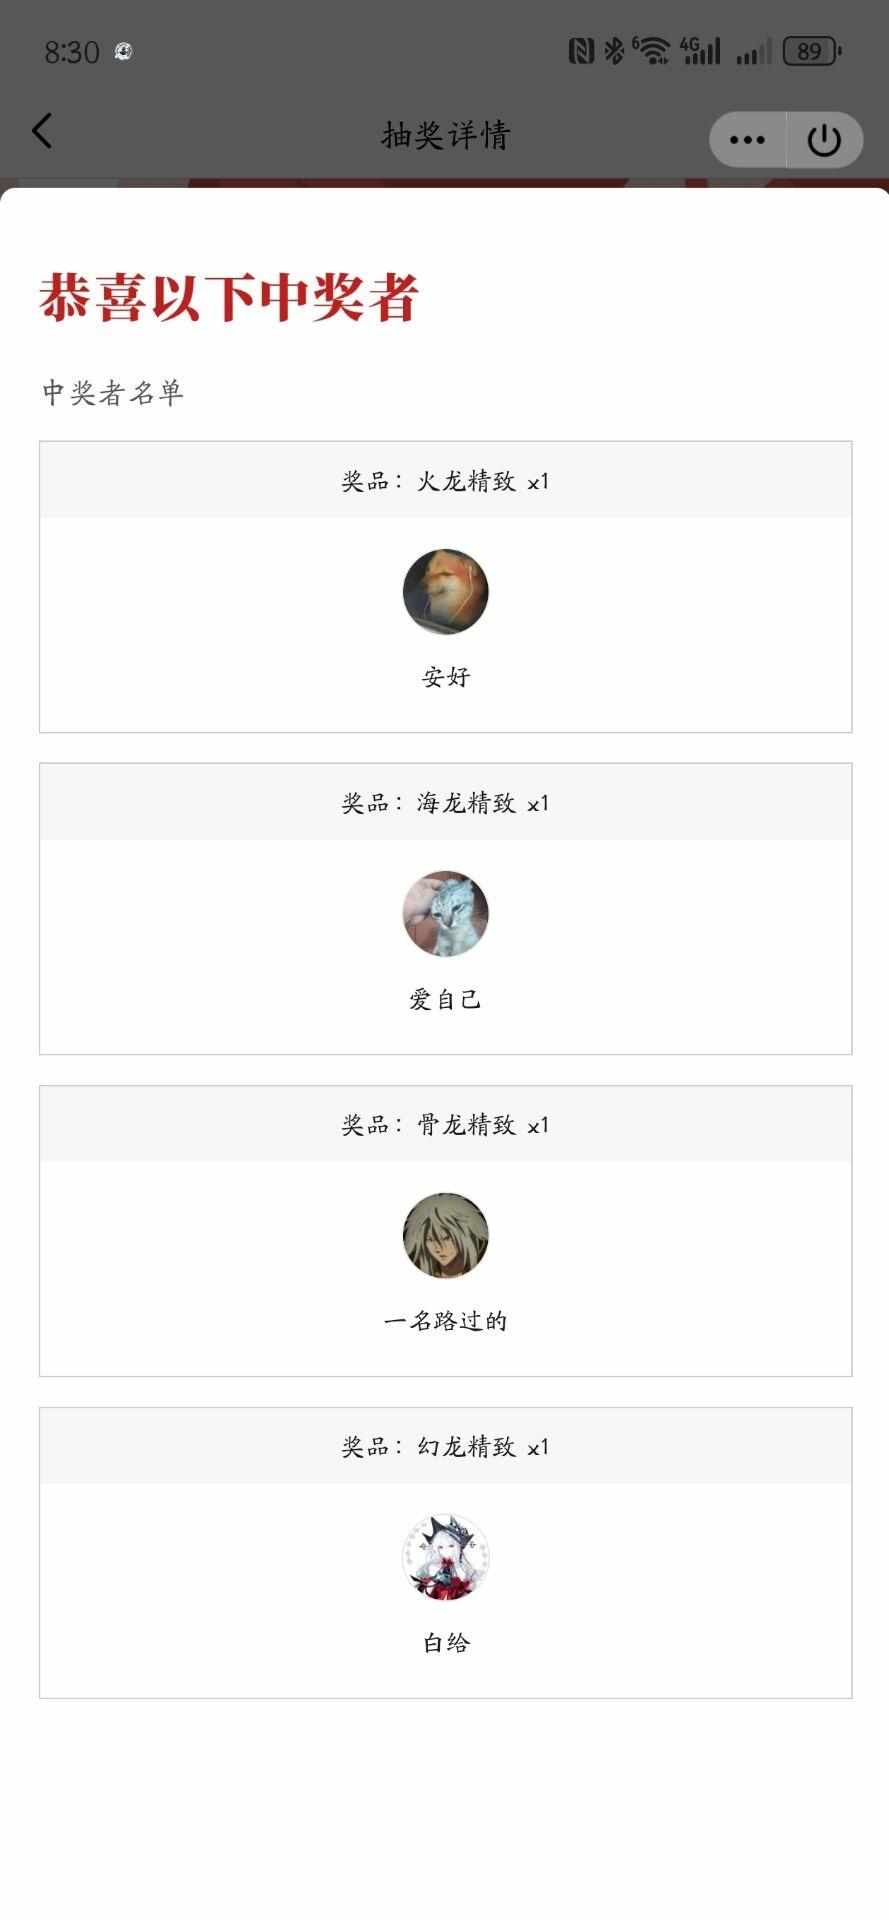Tap the prize header 火龙精致 x1
Image resolution: width=889 pixels, height=1920 pixels.
tap(445, 481)
